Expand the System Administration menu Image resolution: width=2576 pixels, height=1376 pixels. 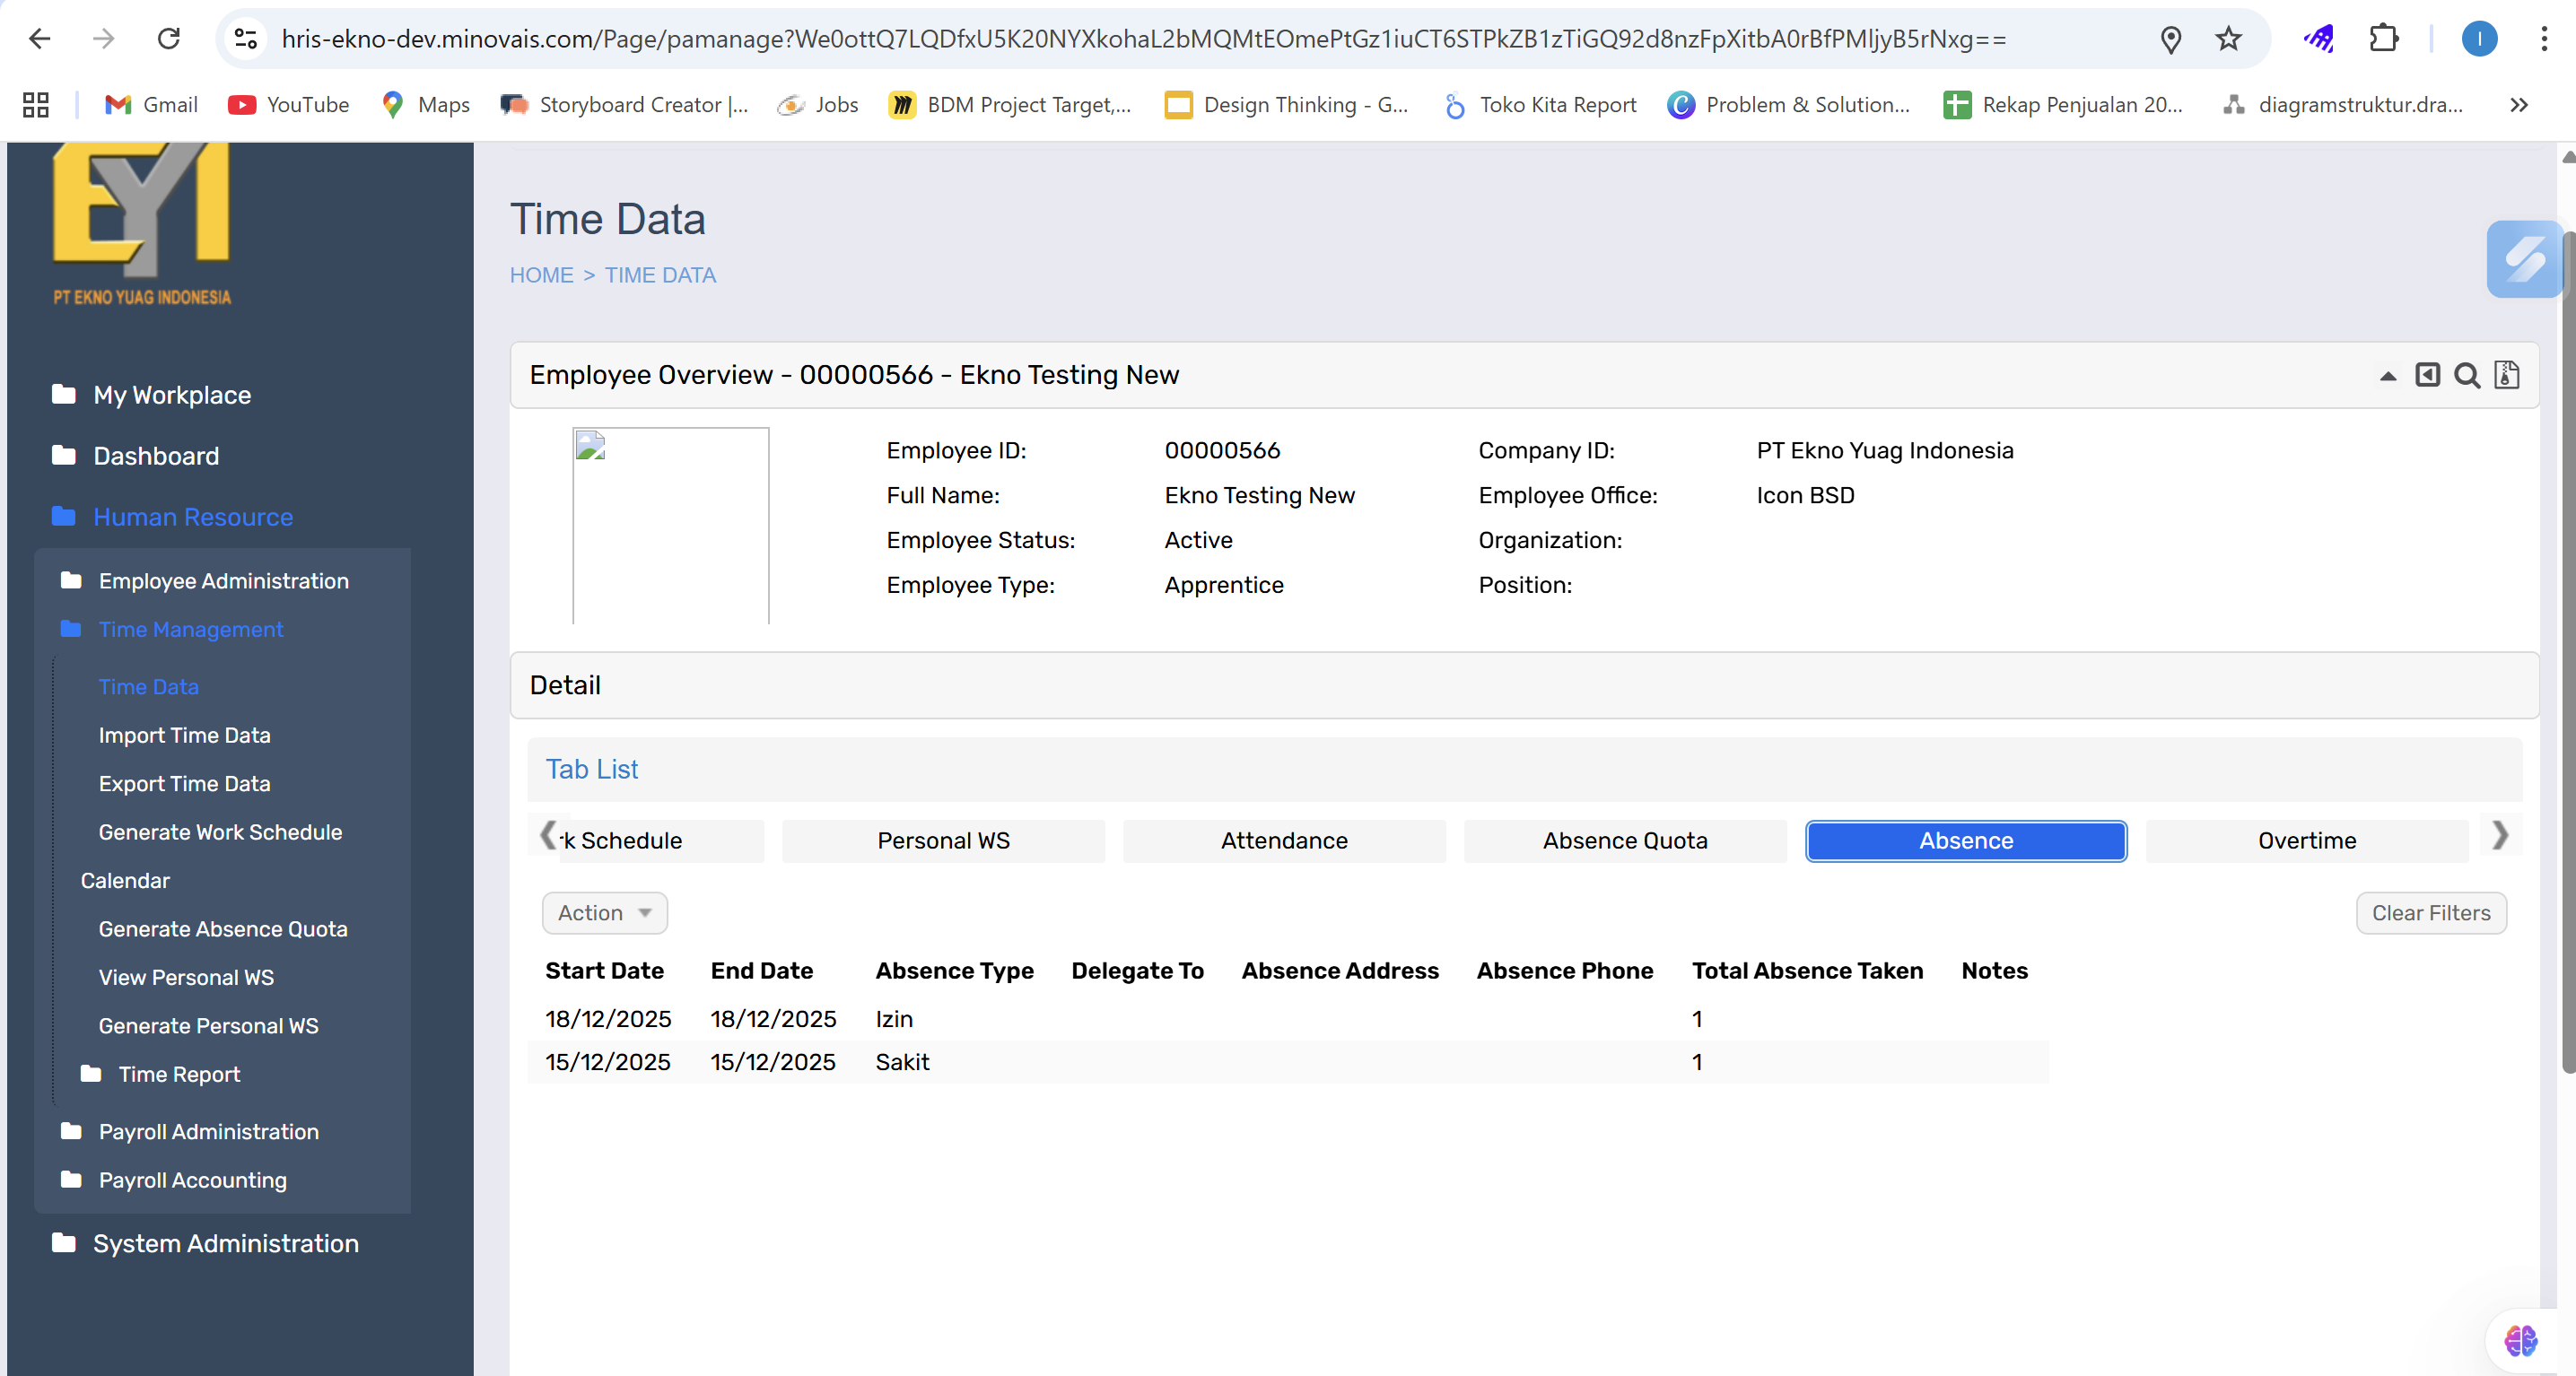click(225, 1243)
